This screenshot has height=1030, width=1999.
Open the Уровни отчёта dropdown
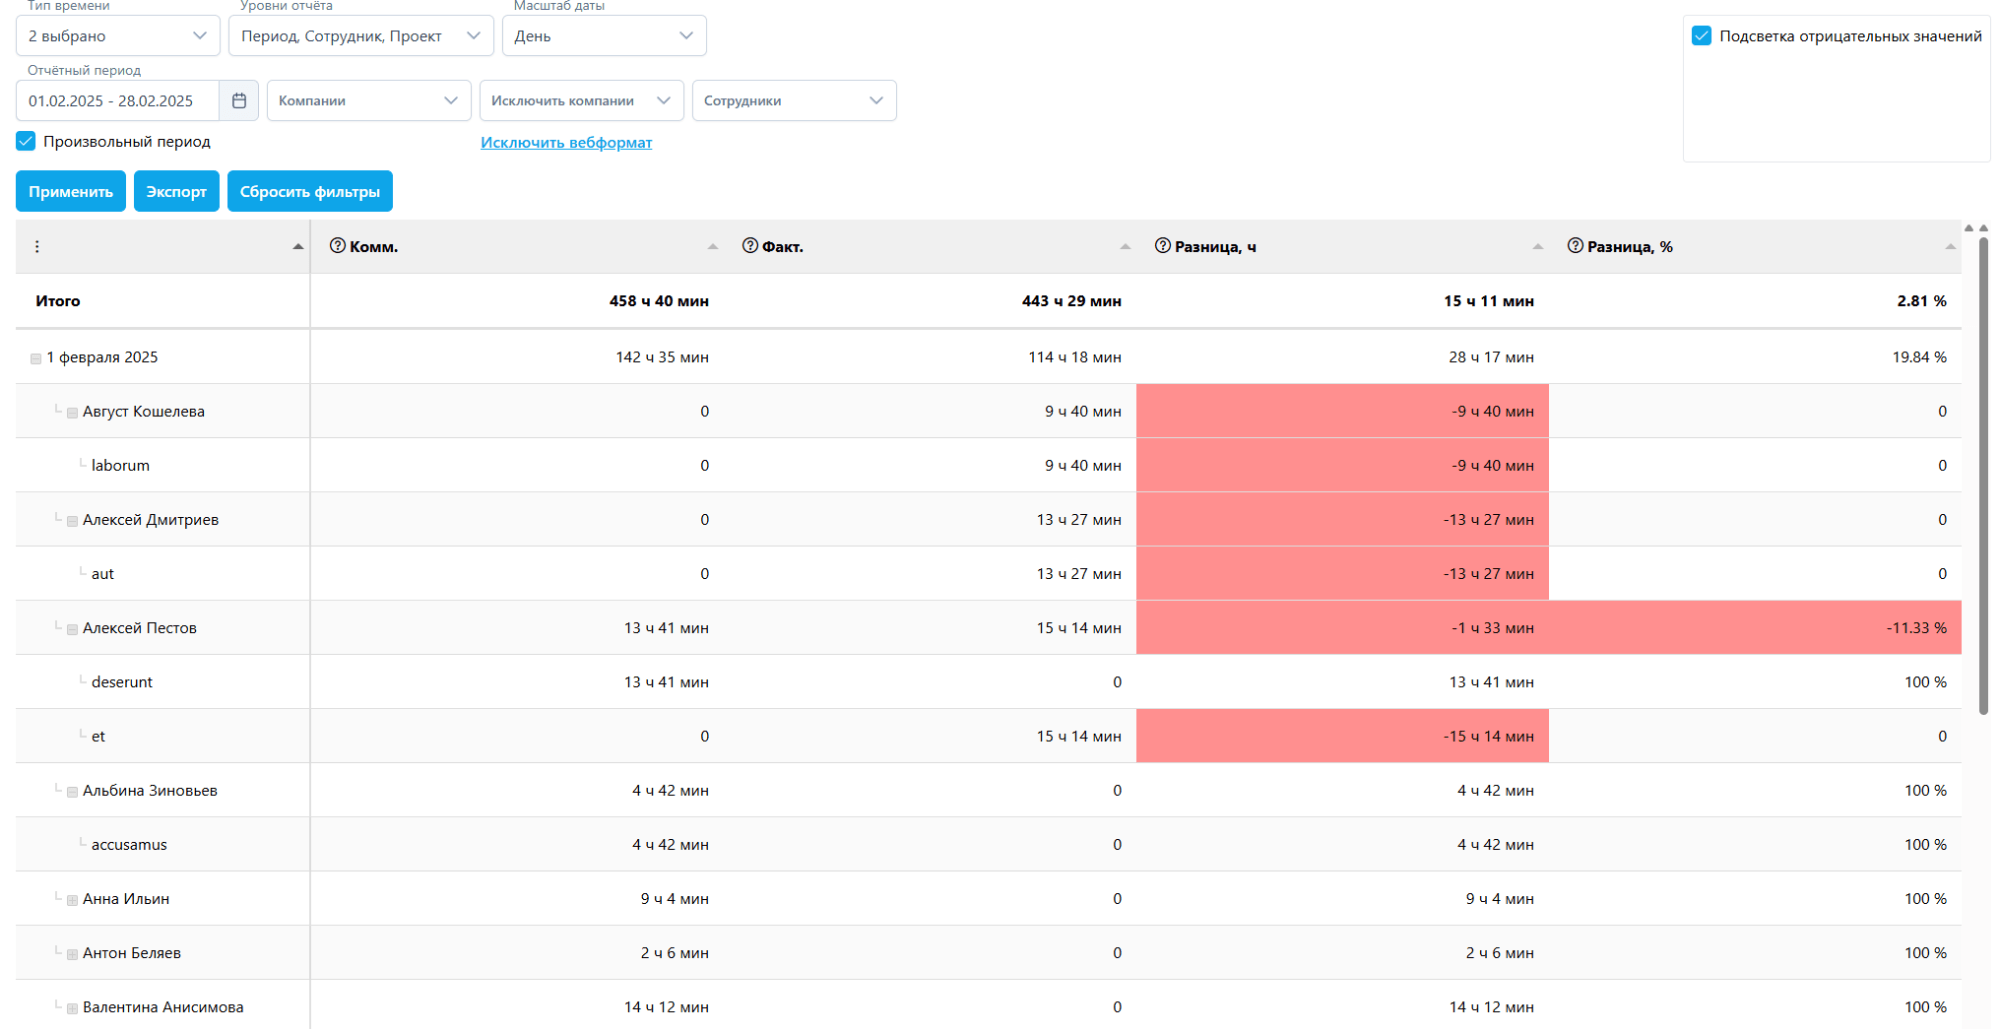click(x=361, y=36)
